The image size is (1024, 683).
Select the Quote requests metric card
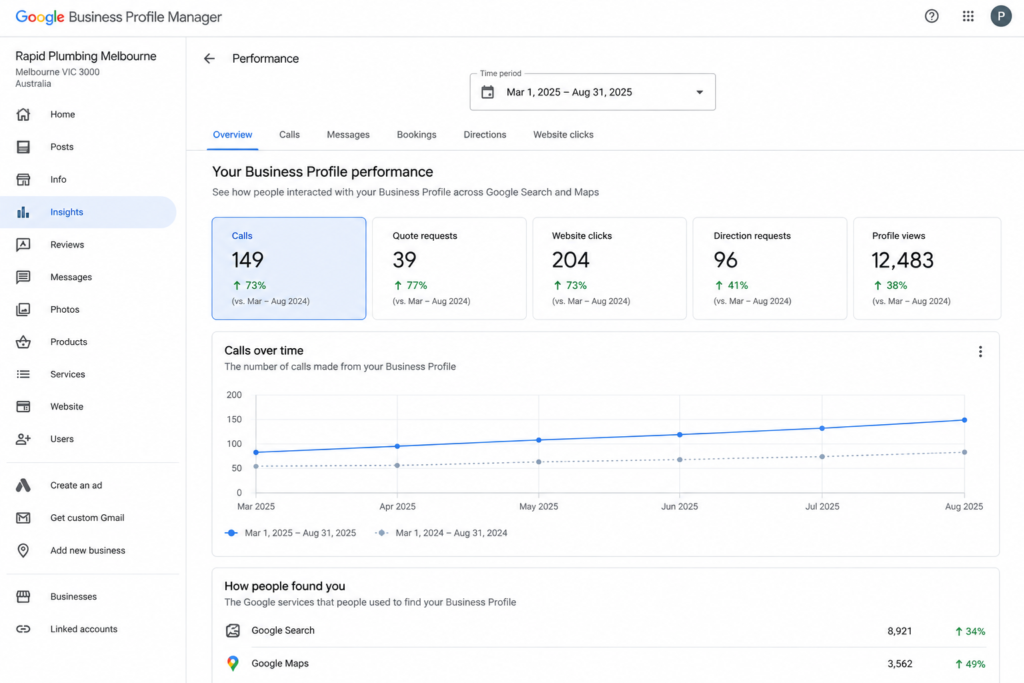[449, 268]
